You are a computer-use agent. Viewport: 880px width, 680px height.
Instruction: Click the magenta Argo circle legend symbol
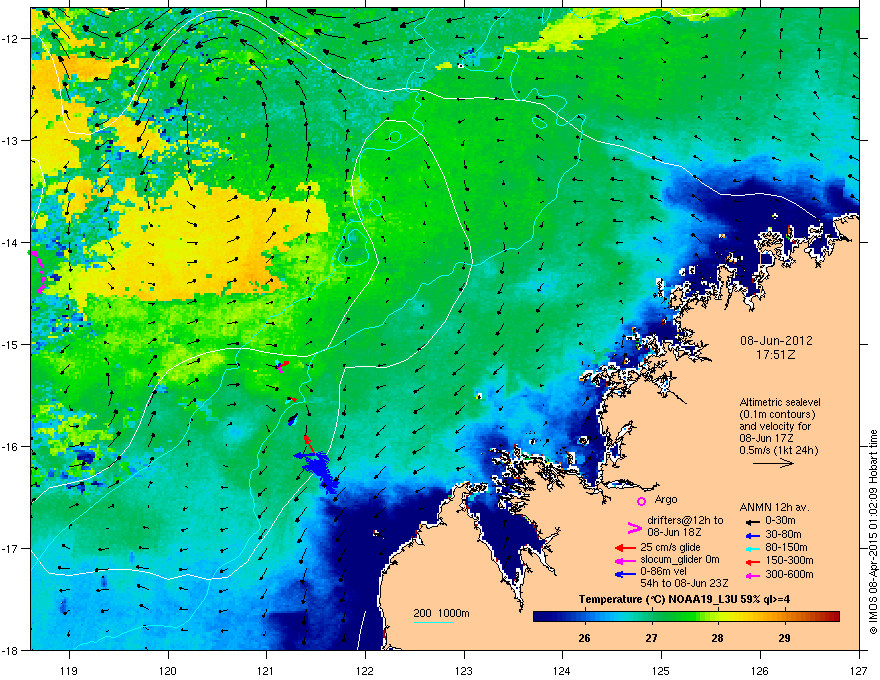tap(641, 501)
